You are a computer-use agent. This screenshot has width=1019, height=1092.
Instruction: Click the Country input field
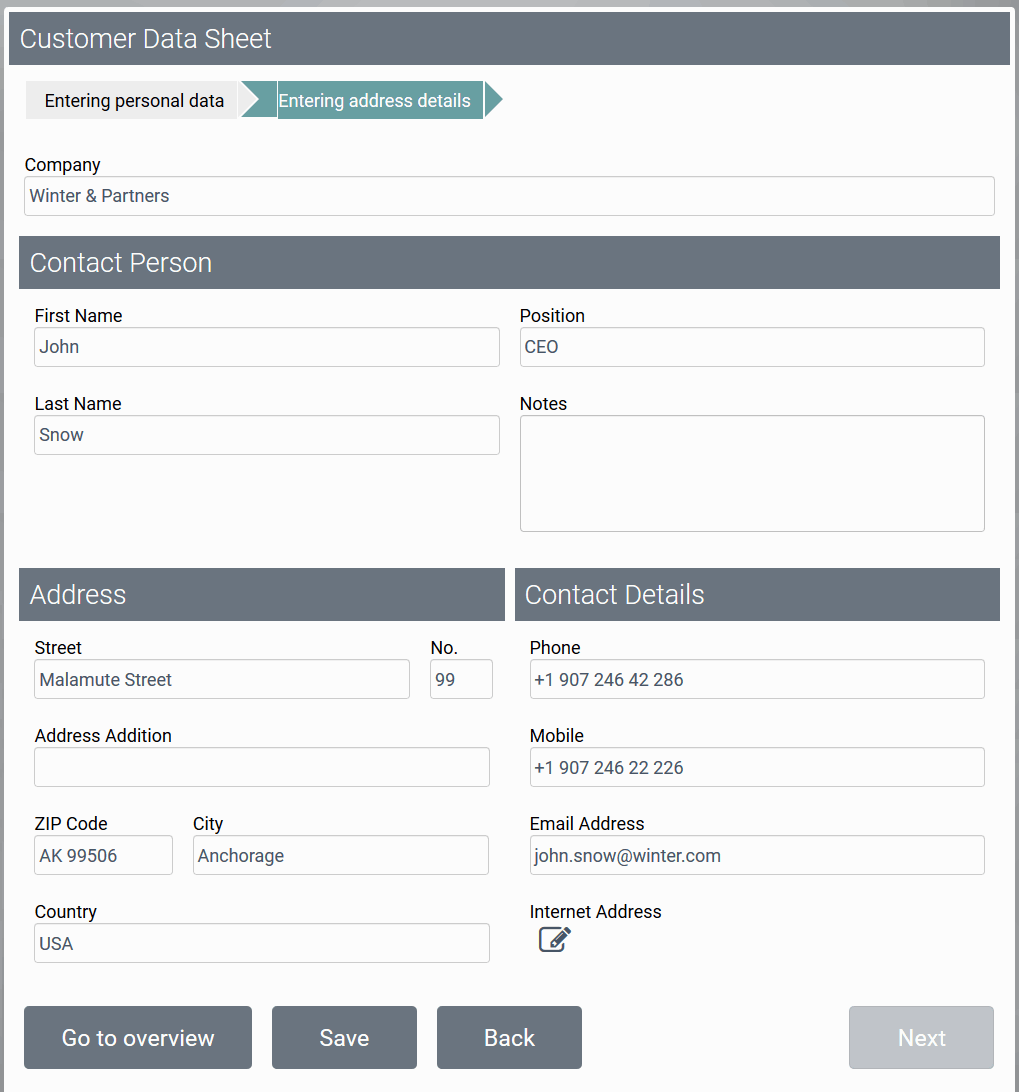coord(262,943)
